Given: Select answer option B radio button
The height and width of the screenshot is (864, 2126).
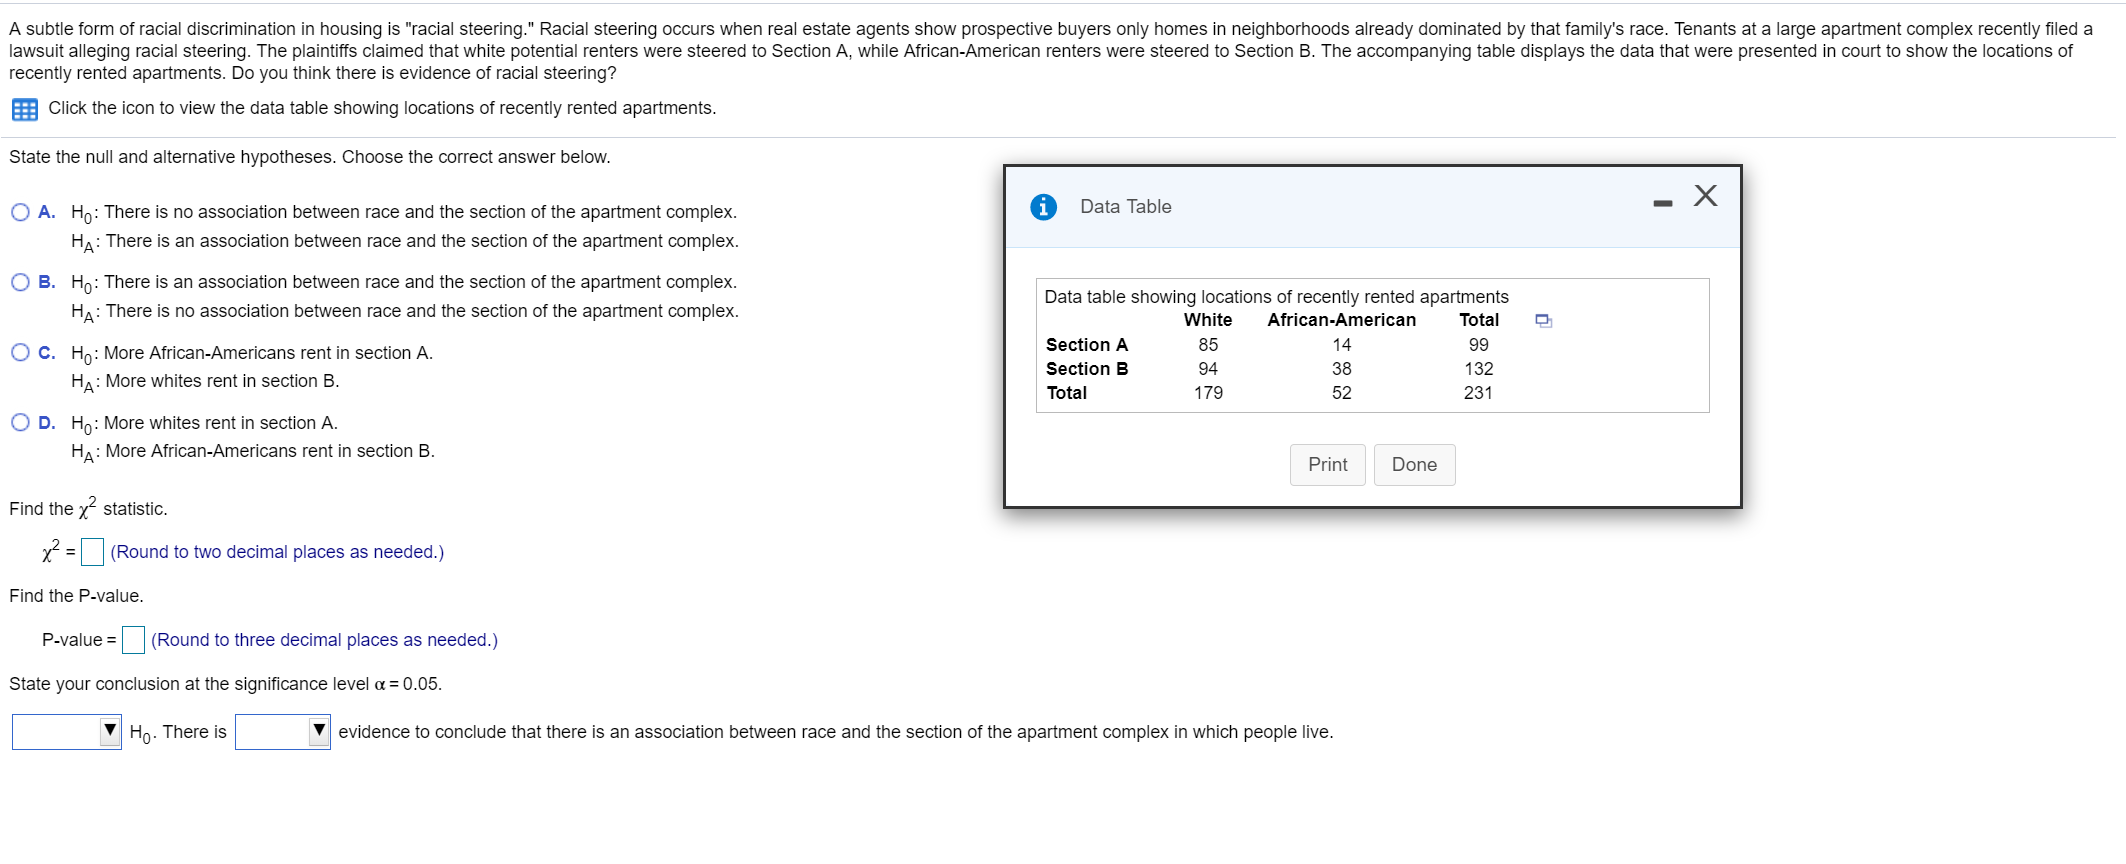Looking at the screenshot, I should click(x=20, y=282).
